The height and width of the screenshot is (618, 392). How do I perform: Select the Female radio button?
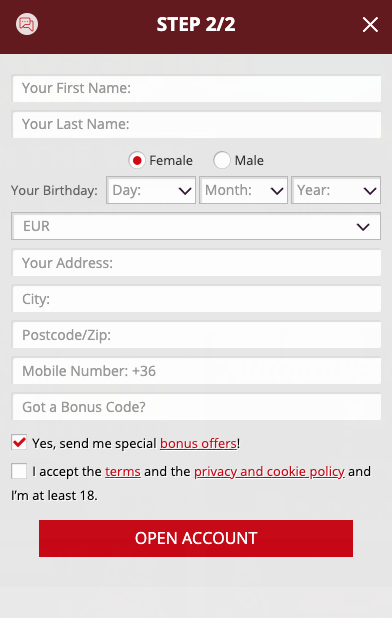point(137,160)
